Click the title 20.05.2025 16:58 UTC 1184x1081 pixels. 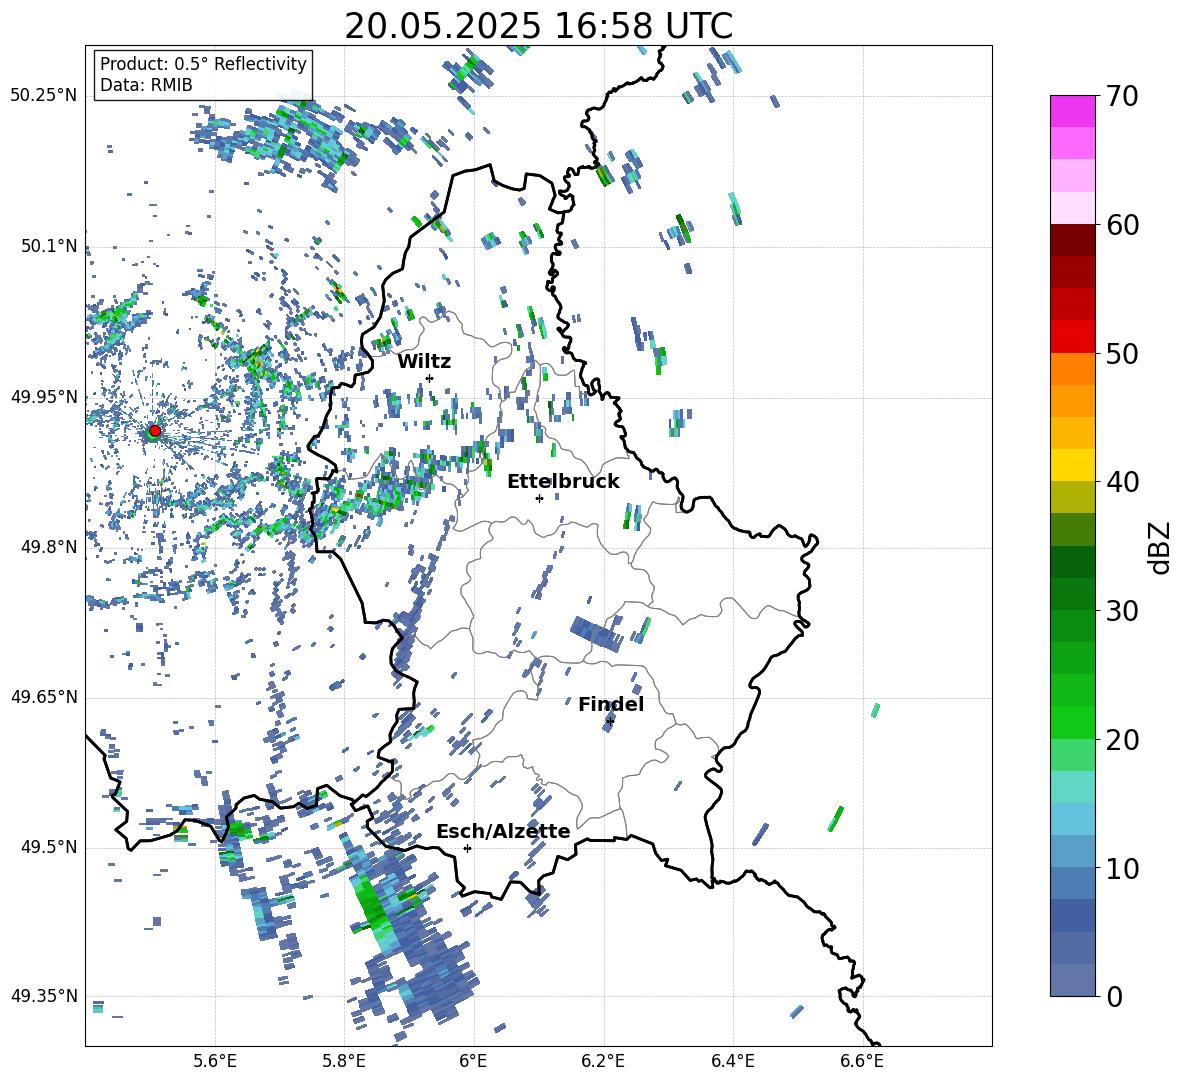pyautogui.click(x=538, y=26)
